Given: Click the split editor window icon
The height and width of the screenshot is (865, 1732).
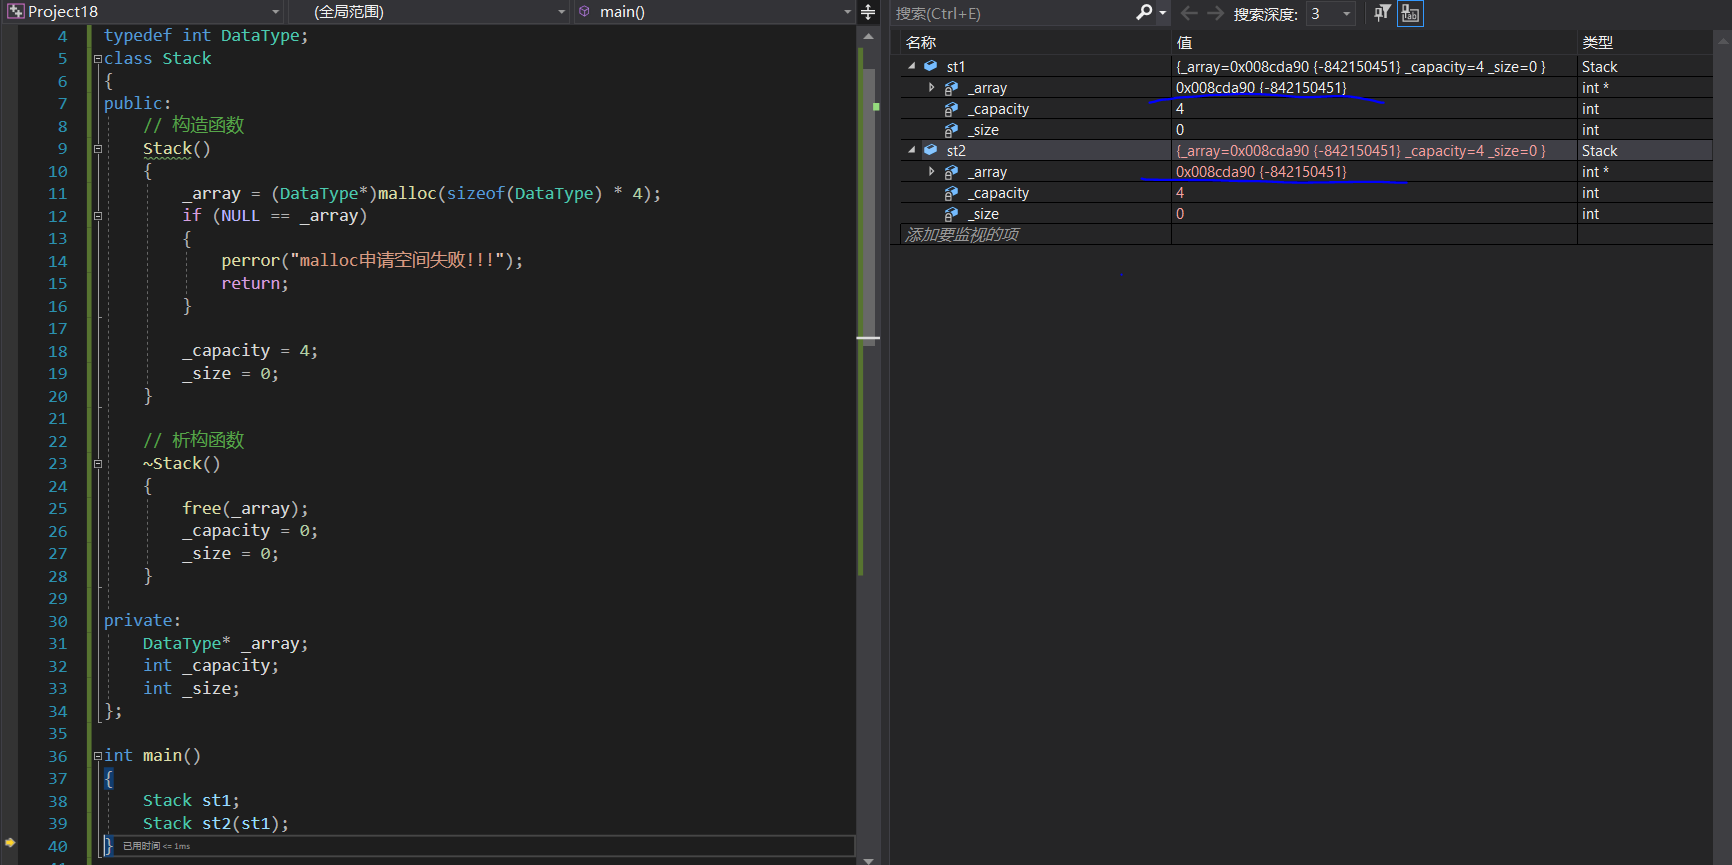Looking at the screenshot, I should pos(868,12).
